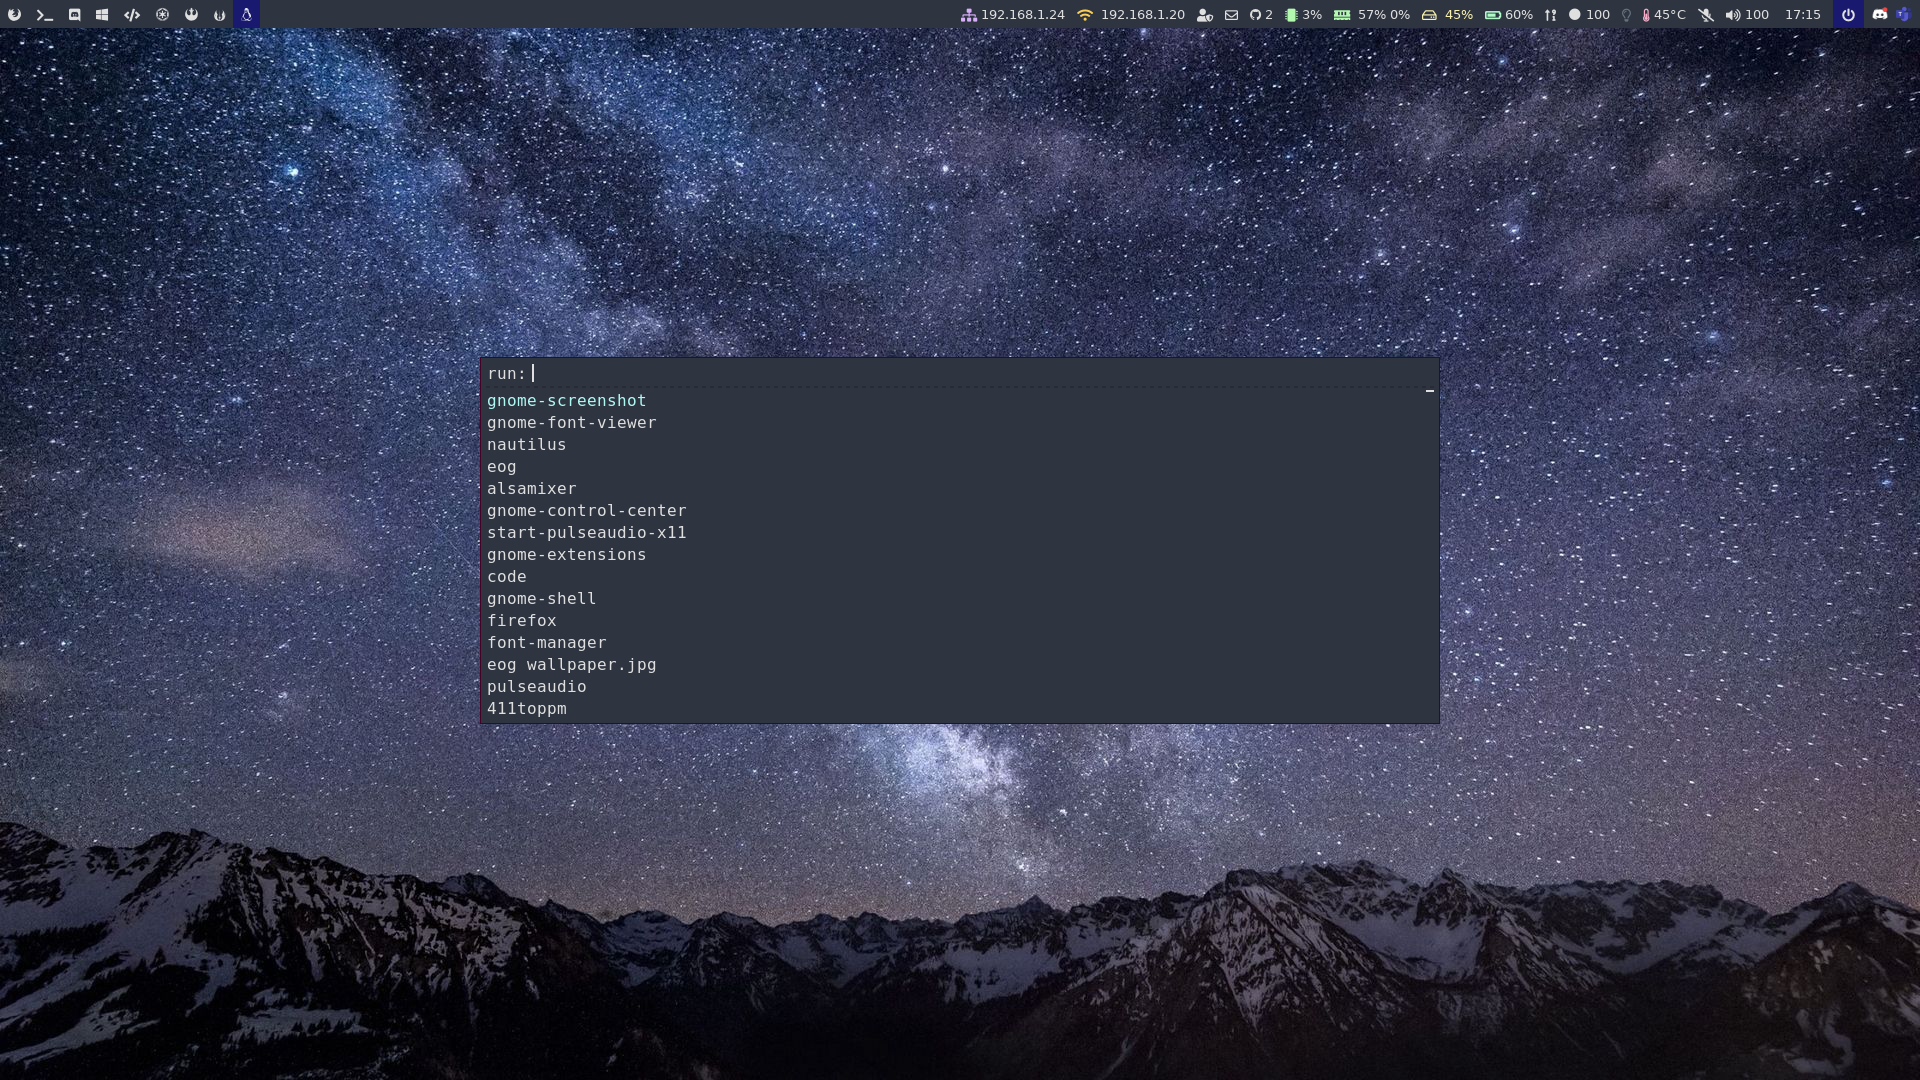Screen dimensions: 1920x1080
Task: Click the green CPU chip icon
Action: click(x=1291, y=15)
